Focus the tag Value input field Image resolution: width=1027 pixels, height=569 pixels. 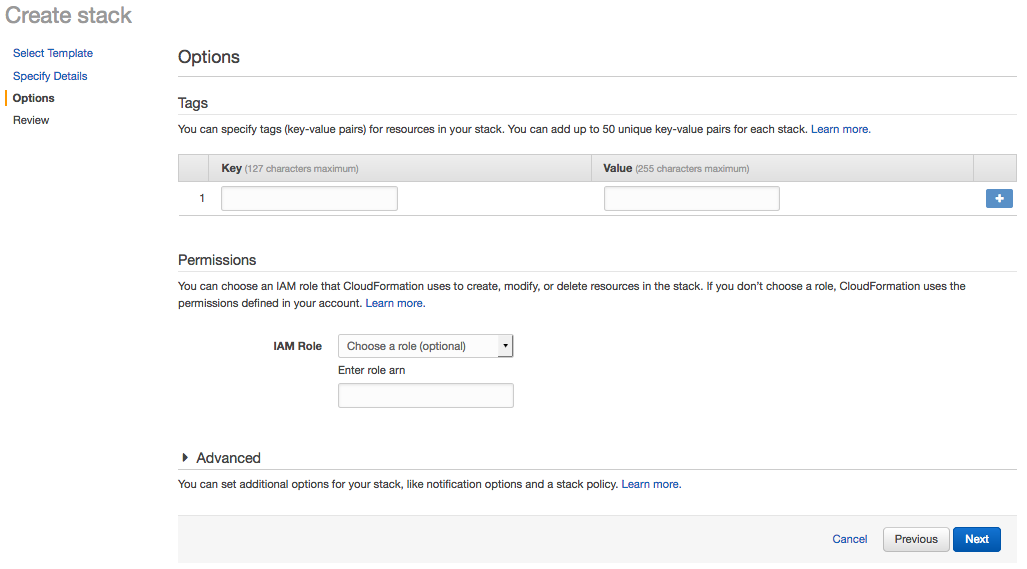point(691,198)
